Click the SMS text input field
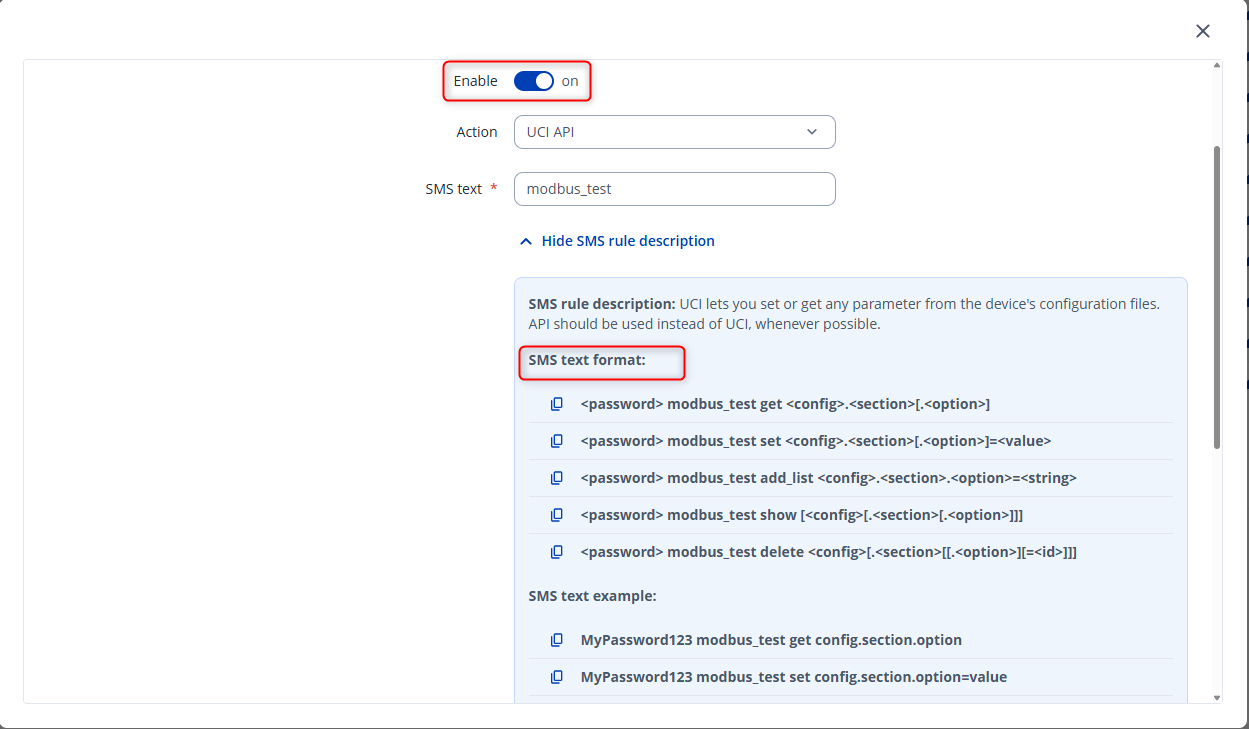This screenshot has width=1249, height=729. (x=674, y=189)
